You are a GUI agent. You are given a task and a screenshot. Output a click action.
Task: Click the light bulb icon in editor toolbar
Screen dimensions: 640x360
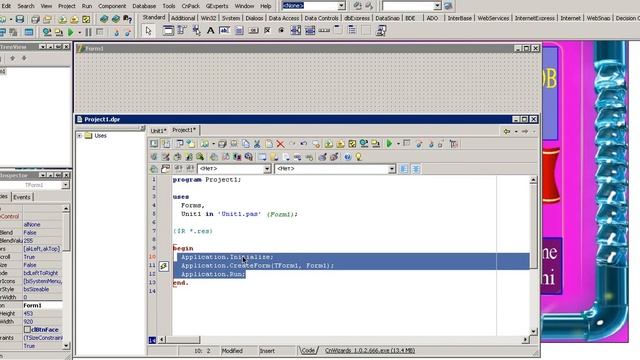click(358, 157)
